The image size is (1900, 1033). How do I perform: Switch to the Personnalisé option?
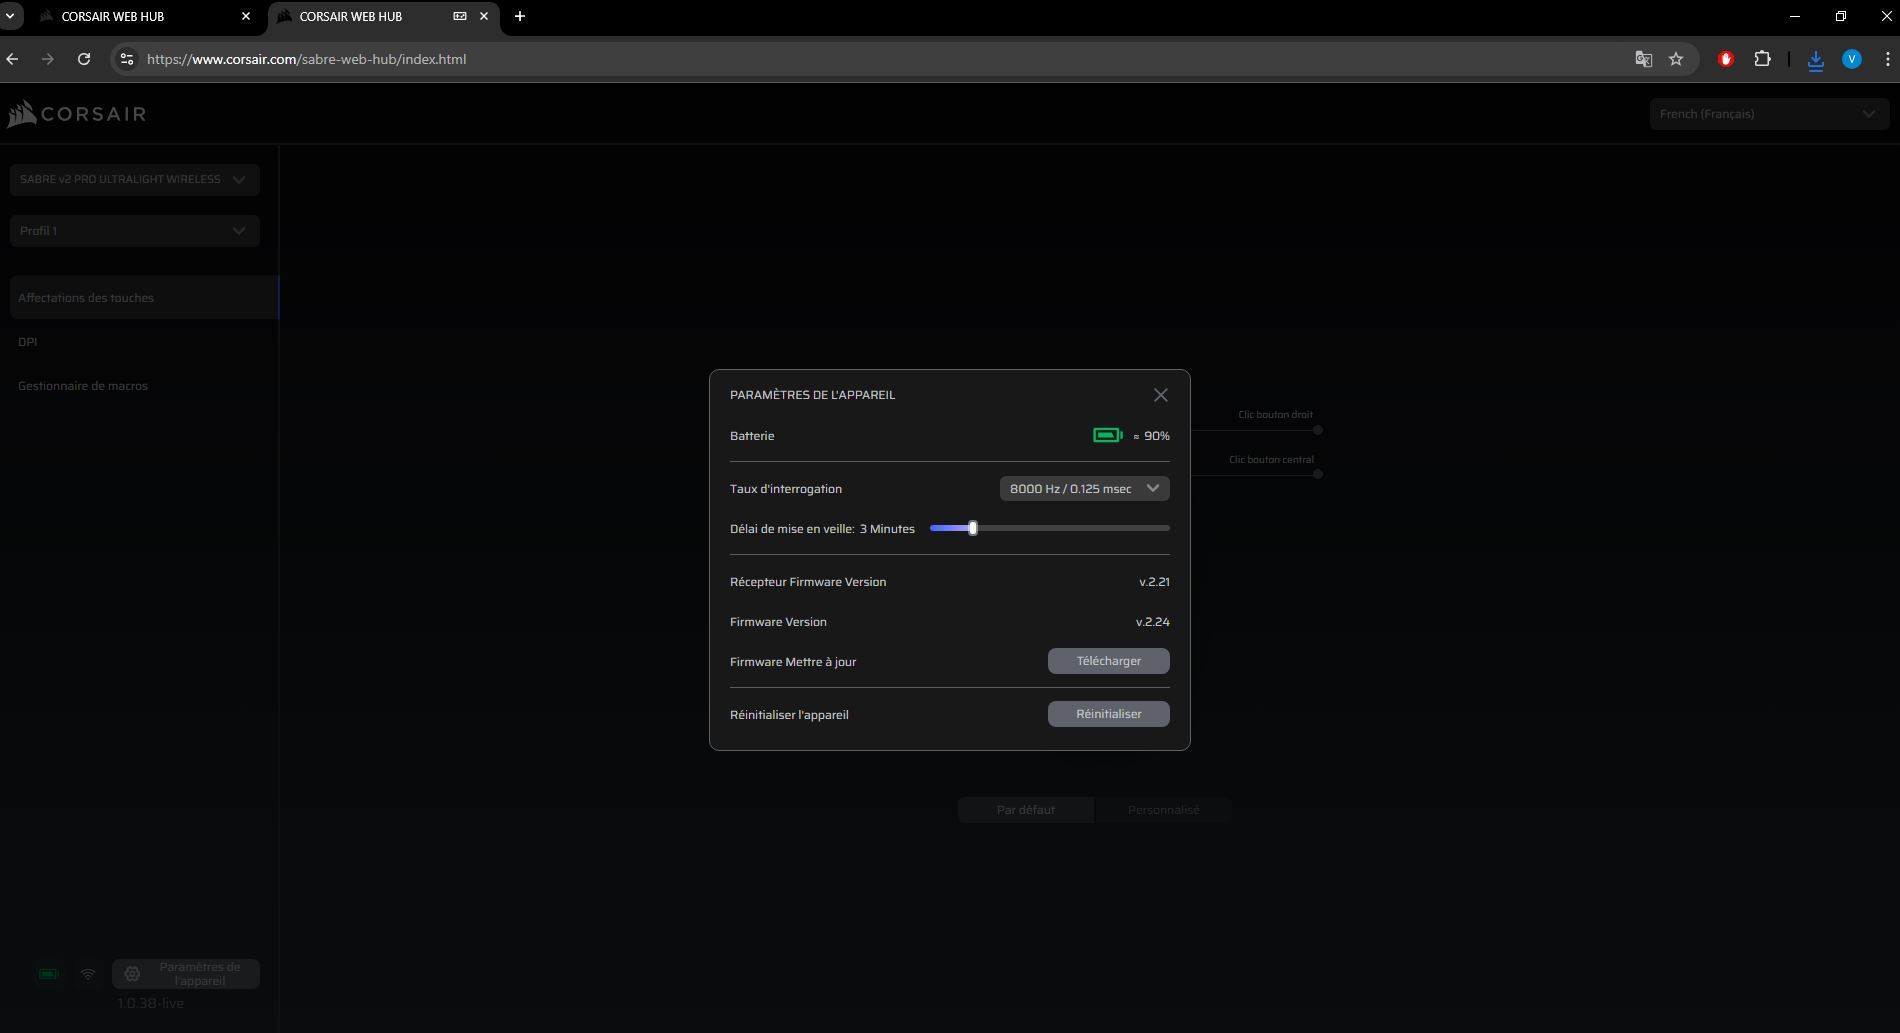[1163, 810]
